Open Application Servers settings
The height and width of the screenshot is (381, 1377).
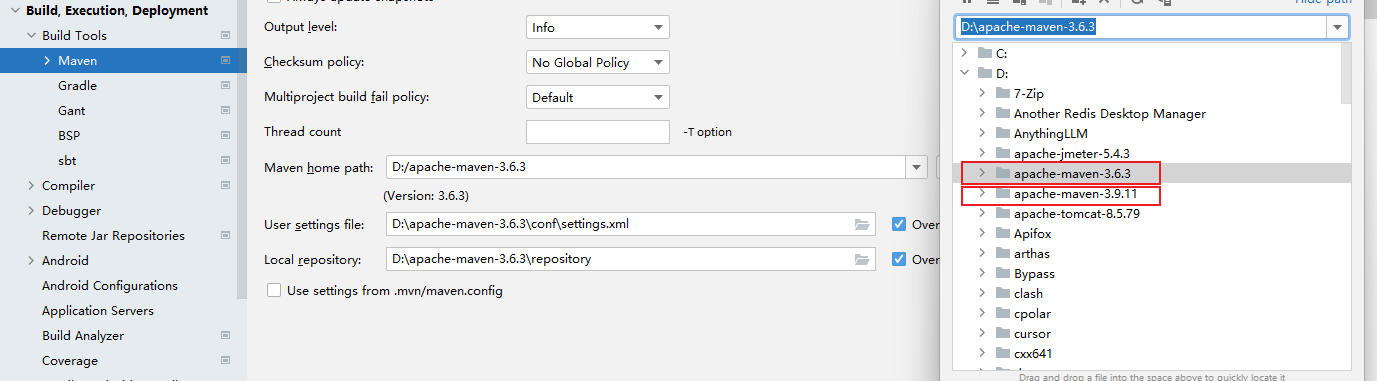(97, 311)
